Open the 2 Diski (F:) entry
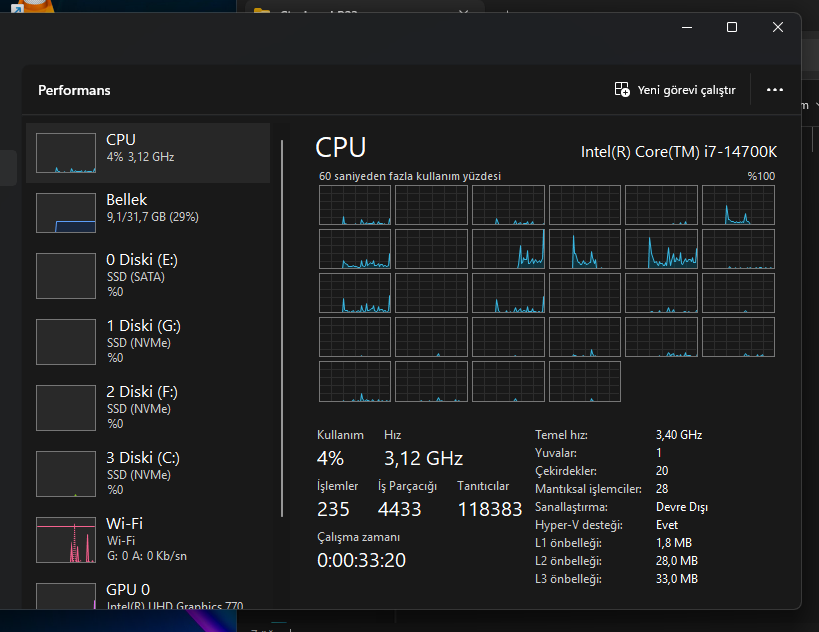 (x=148, y=407)
